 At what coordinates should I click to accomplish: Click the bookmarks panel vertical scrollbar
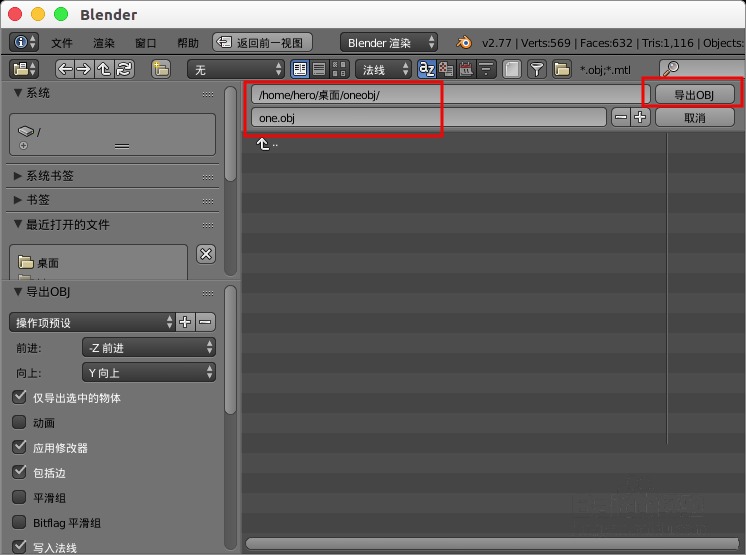(x=230, y=134)
